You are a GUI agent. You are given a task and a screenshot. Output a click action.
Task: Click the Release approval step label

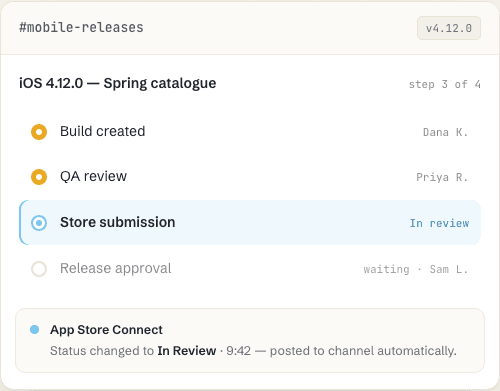click(116, 268)
